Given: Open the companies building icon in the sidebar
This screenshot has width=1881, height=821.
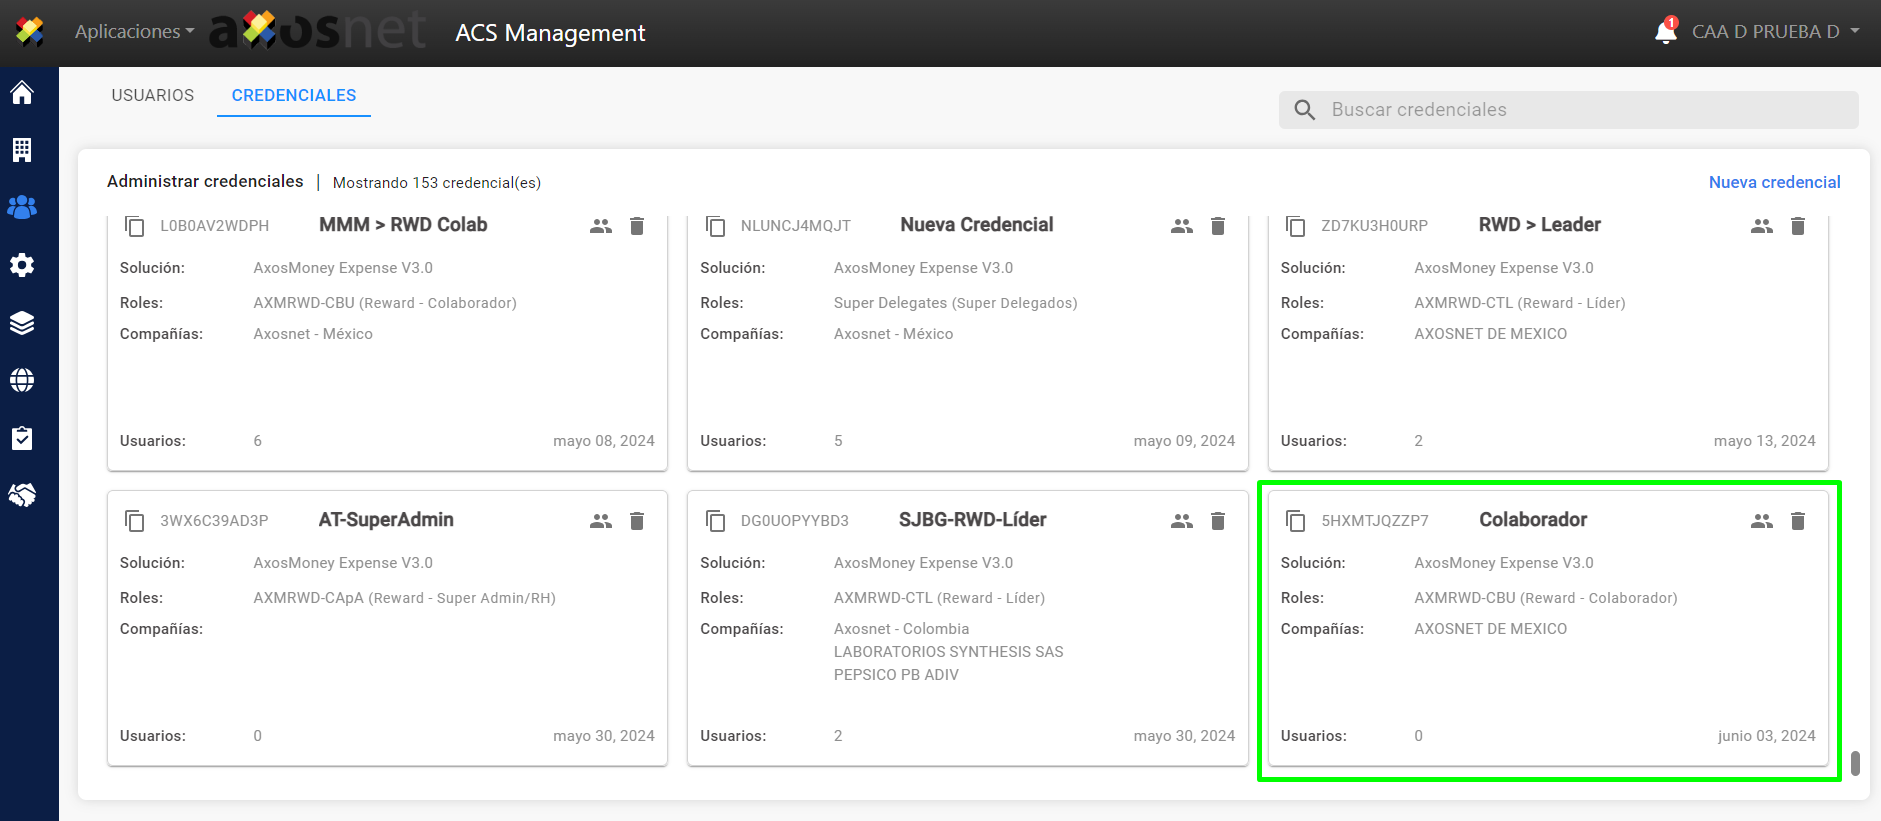Looking at the screenshot, I should pos(22,150).
